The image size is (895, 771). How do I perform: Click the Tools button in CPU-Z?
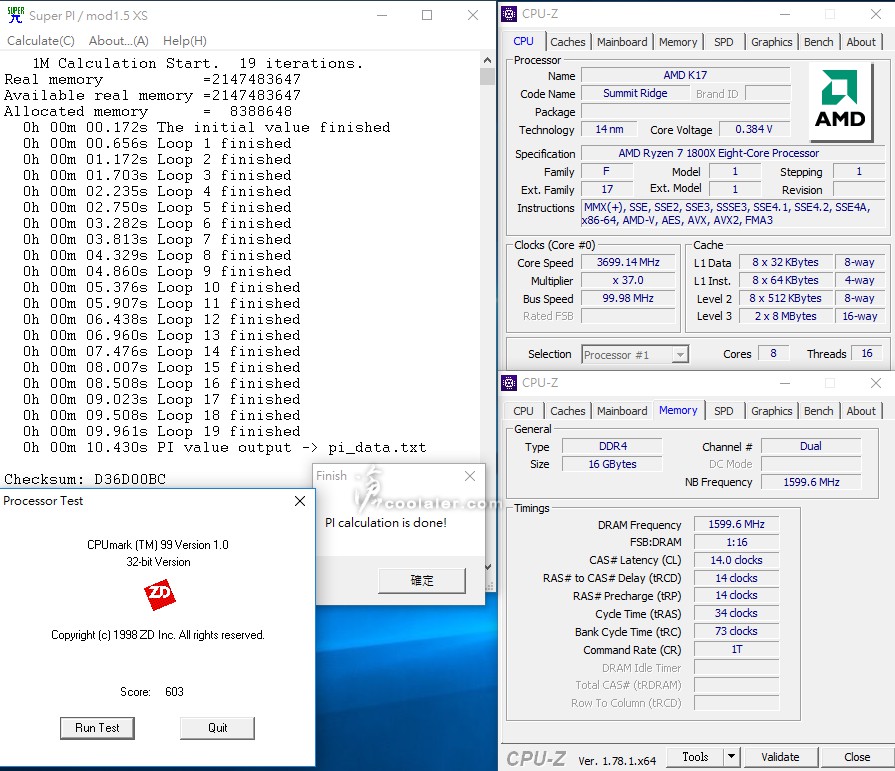tap(695, 757)
